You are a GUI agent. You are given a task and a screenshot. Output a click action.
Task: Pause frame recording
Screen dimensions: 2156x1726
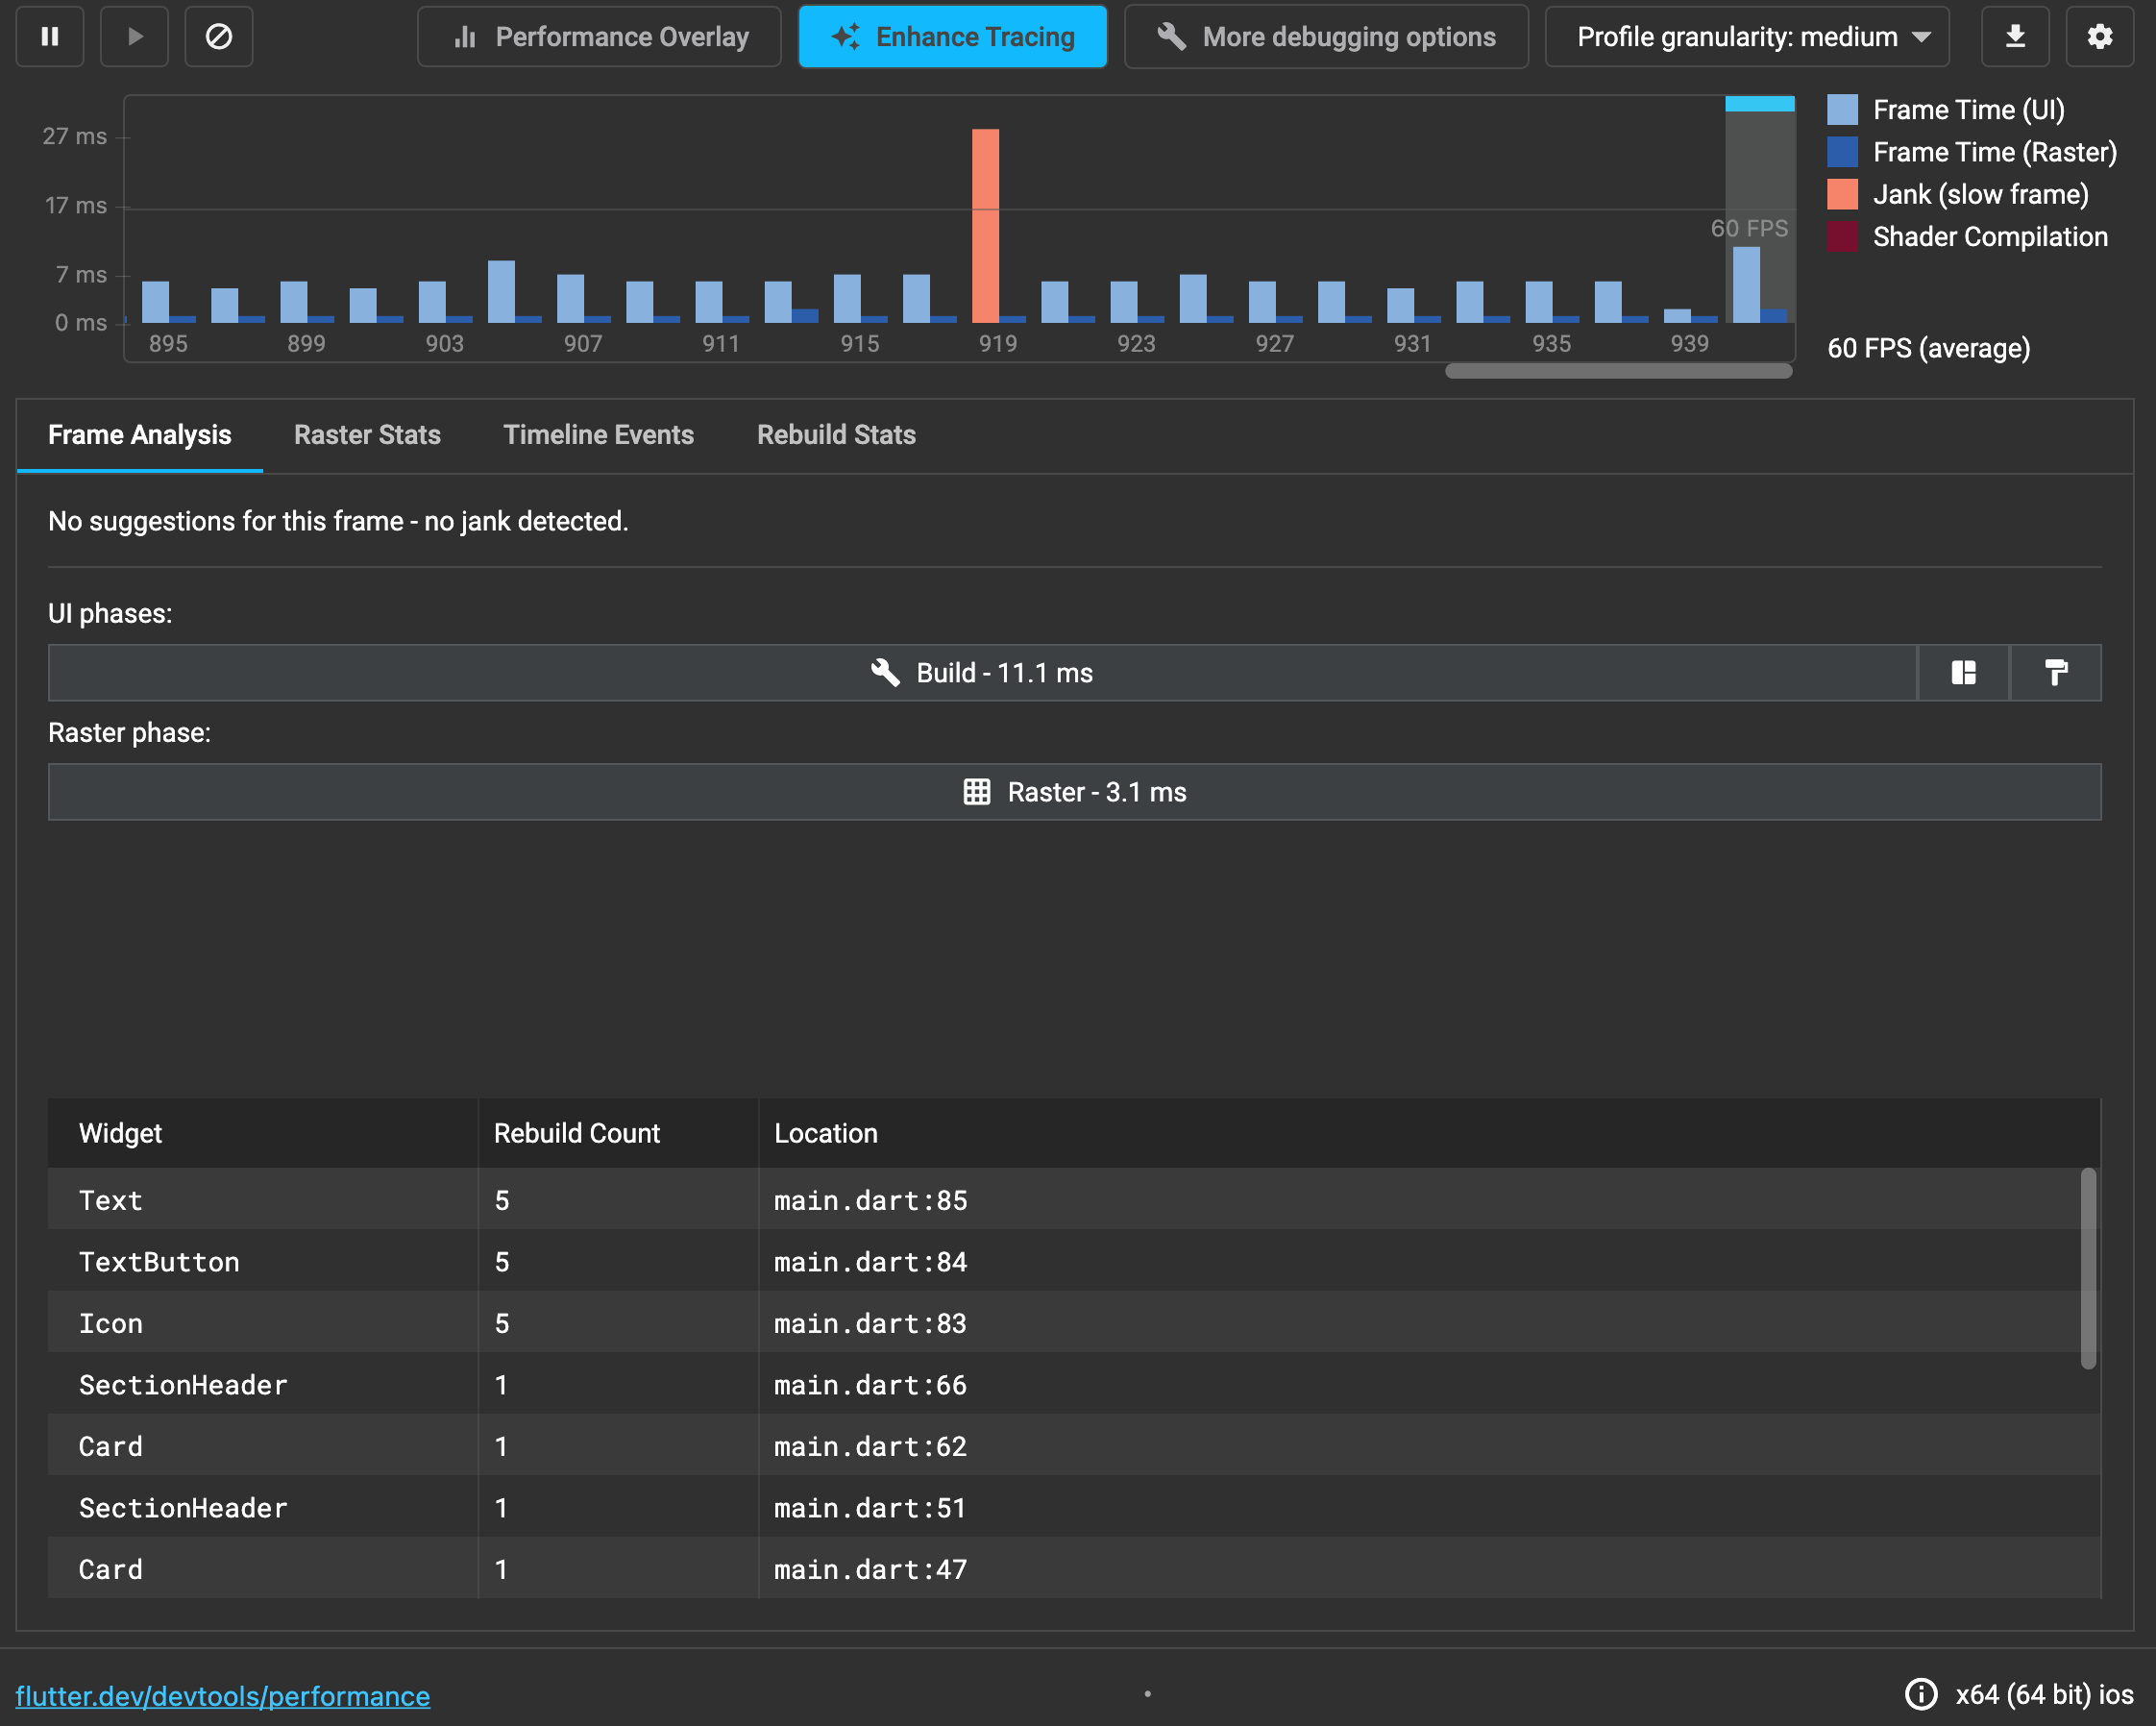tap(49, 37)
